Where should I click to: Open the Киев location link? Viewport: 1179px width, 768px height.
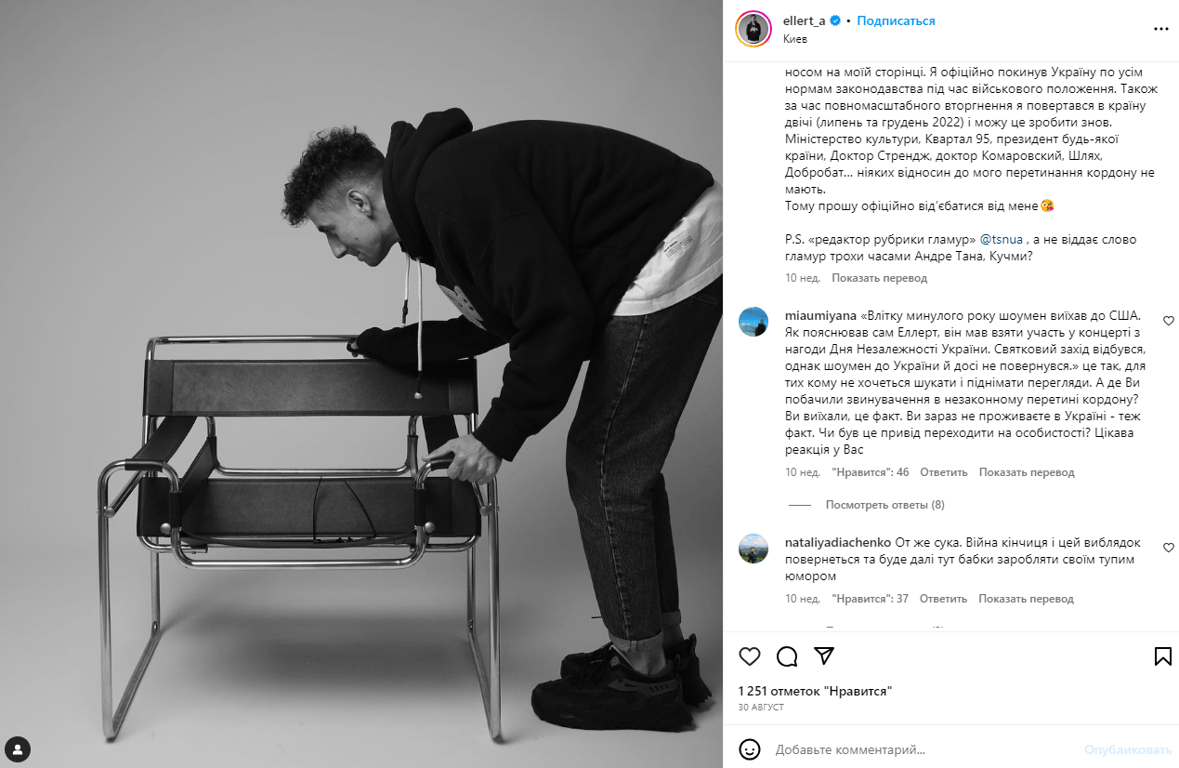(795, 39)
